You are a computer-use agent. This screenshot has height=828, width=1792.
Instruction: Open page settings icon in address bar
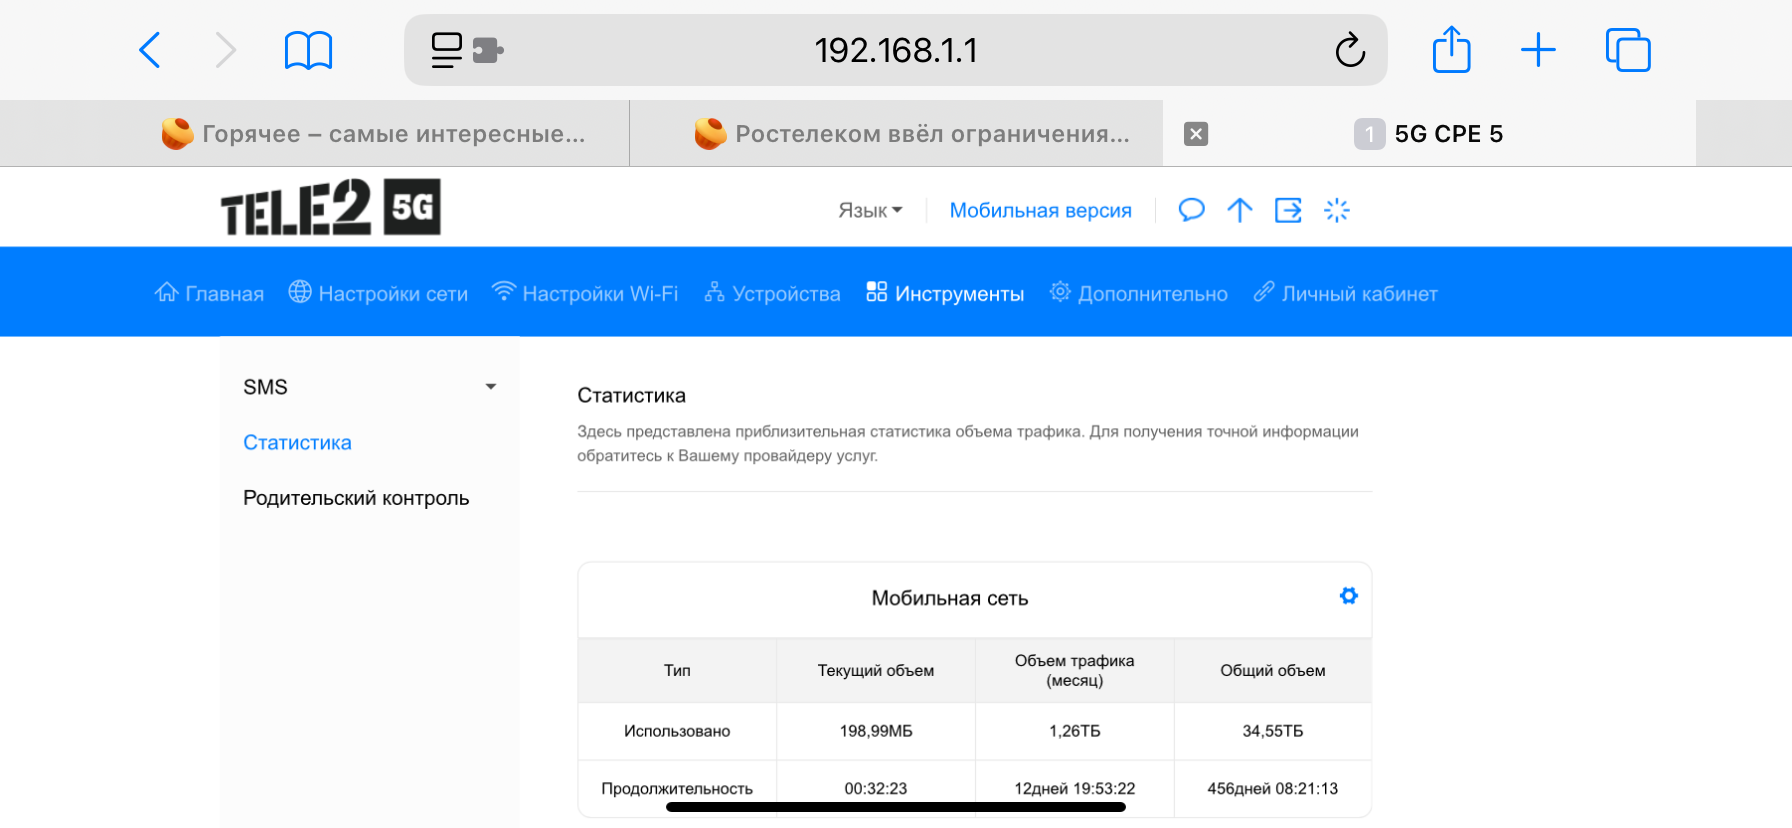point(446,50)
